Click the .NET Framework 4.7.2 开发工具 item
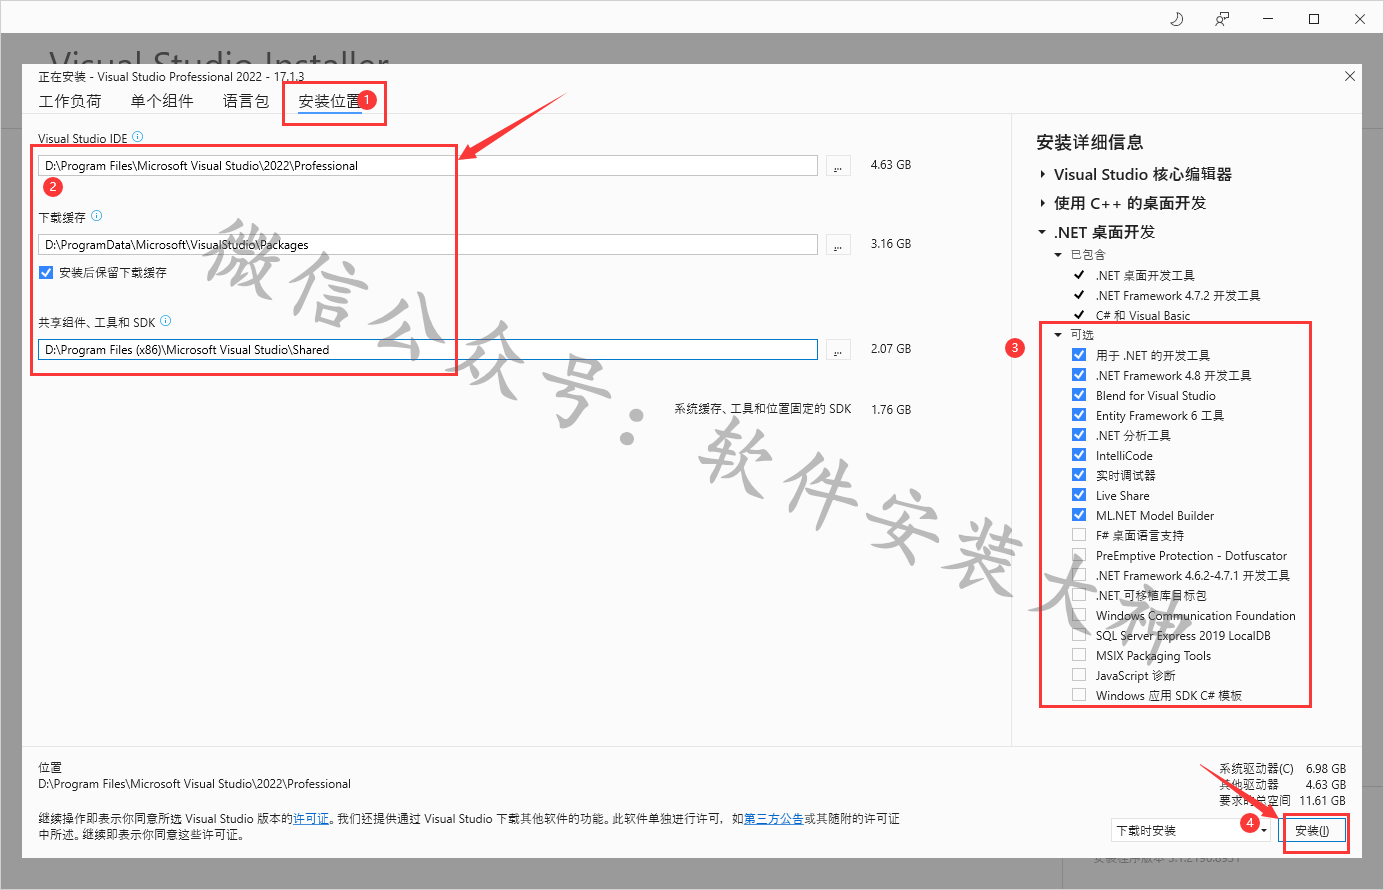The width and height of the screenshot is (1384, 890). pos(1178,296)
